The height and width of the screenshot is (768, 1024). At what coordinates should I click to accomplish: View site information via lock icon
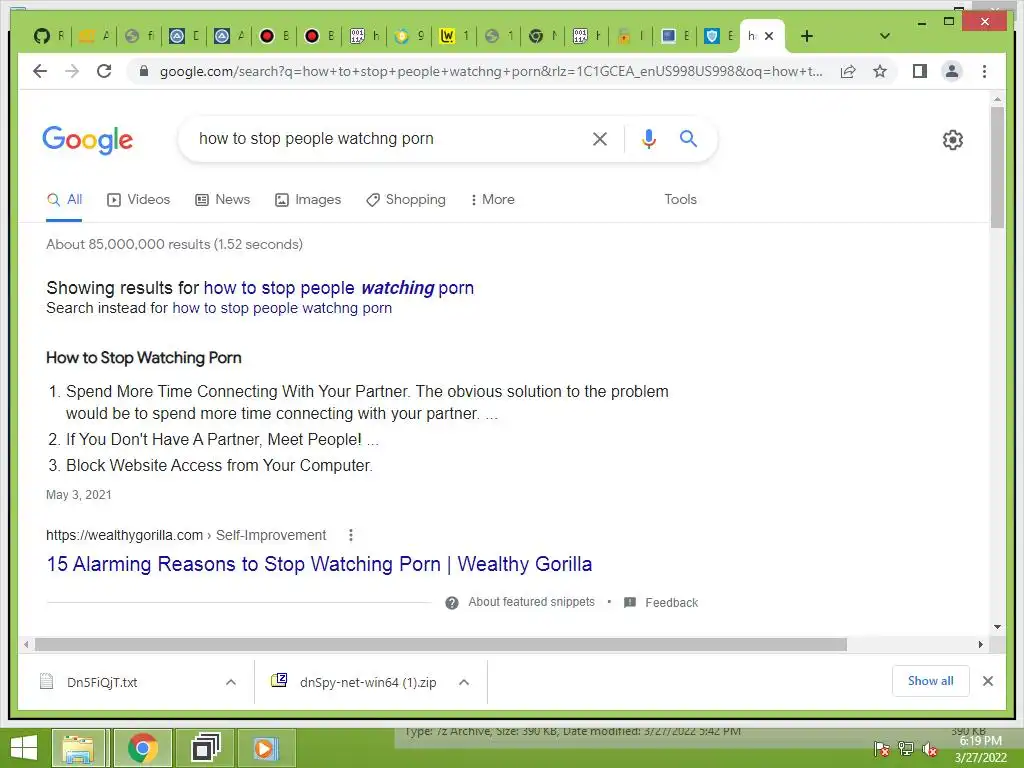pyautogui.click(x=144, y=71)
